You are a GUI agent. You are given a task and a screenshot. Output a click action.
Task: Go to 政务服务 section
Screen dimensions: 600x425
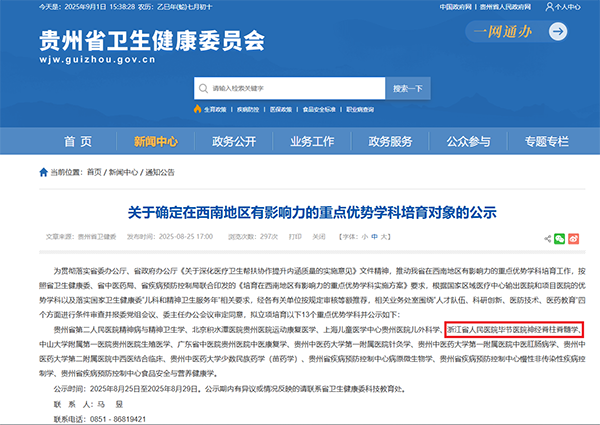point(390,141)
